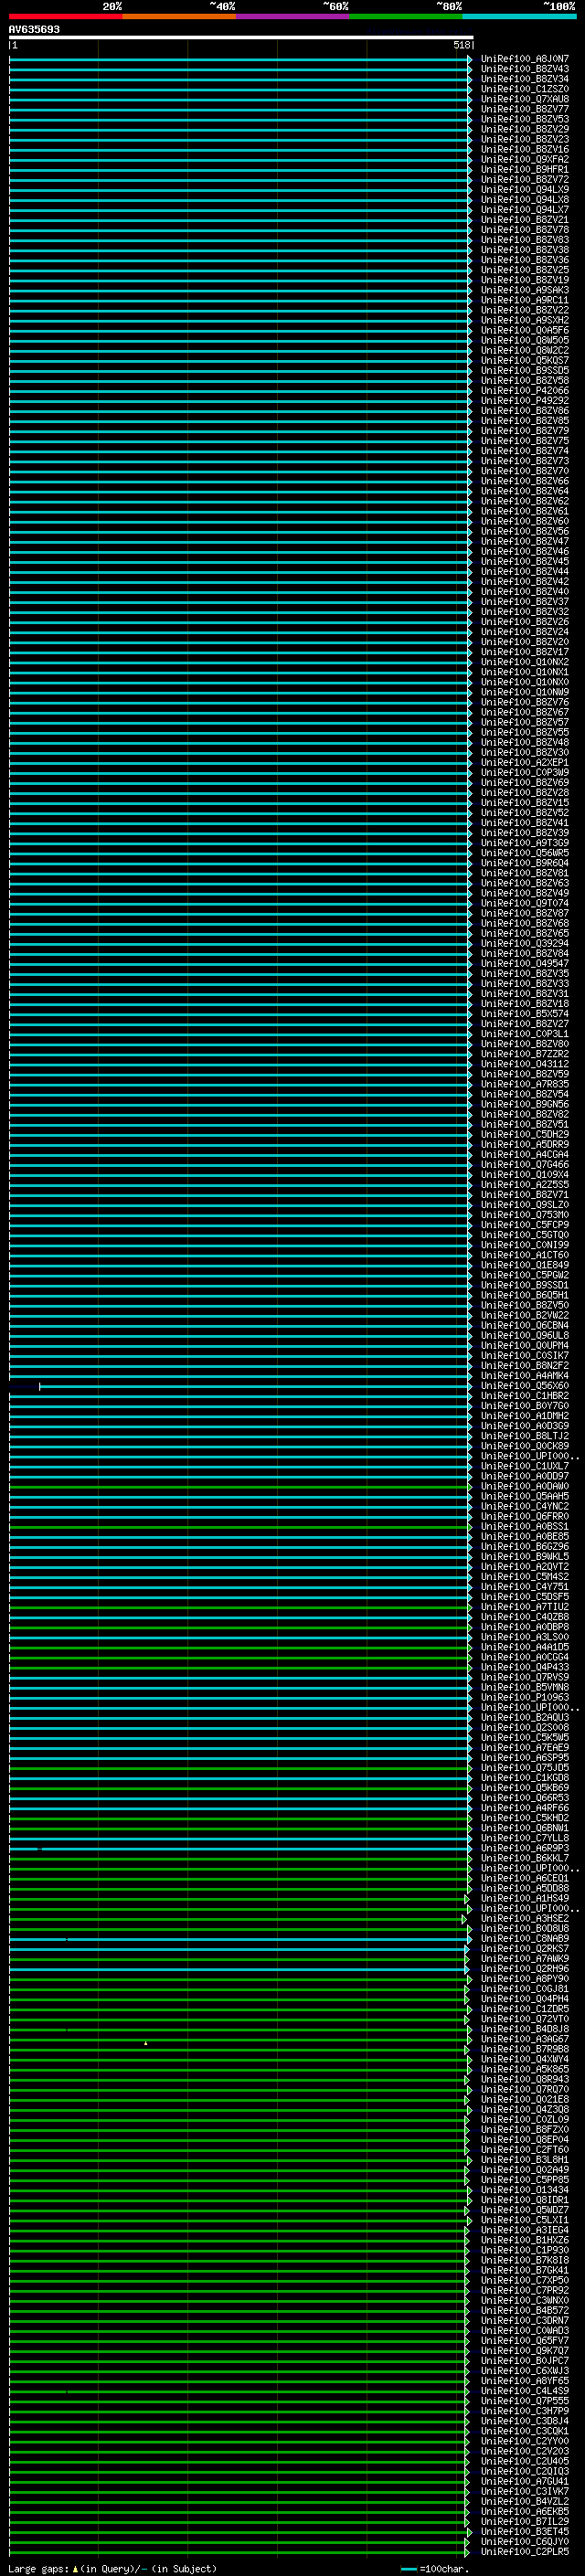
Task: Select the label UniRef100_Q6CBN4
Action: click(x=525, y=1325)
